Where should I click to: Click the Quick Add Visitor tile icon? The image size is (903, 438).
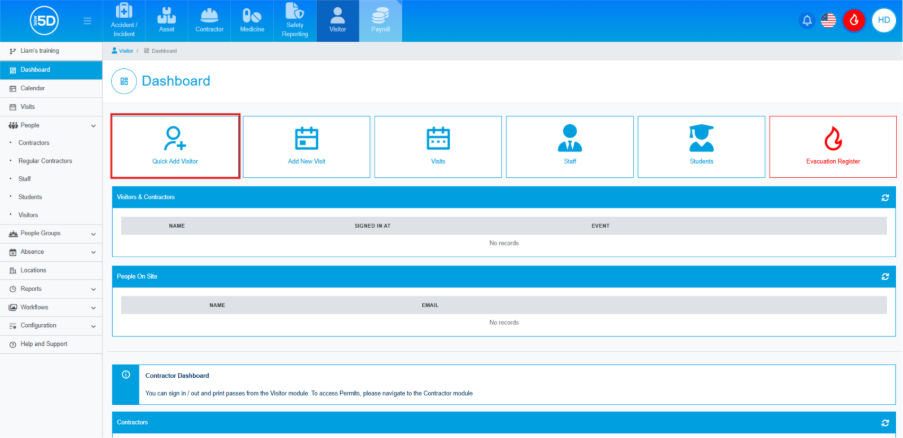(175, 138)
